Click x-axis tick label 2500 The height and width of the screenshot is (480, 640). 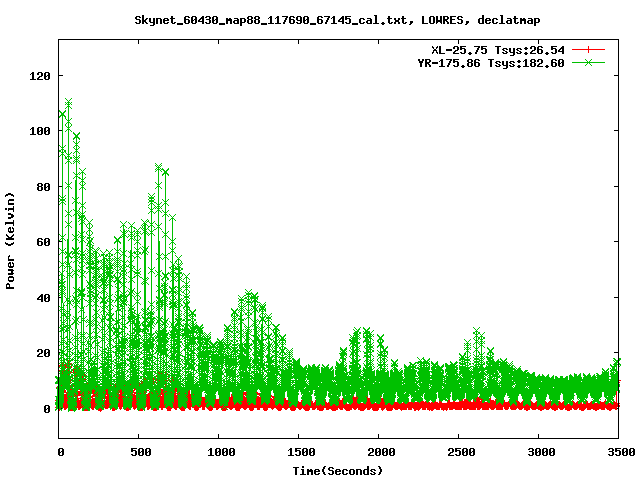(x=461, y=452)
